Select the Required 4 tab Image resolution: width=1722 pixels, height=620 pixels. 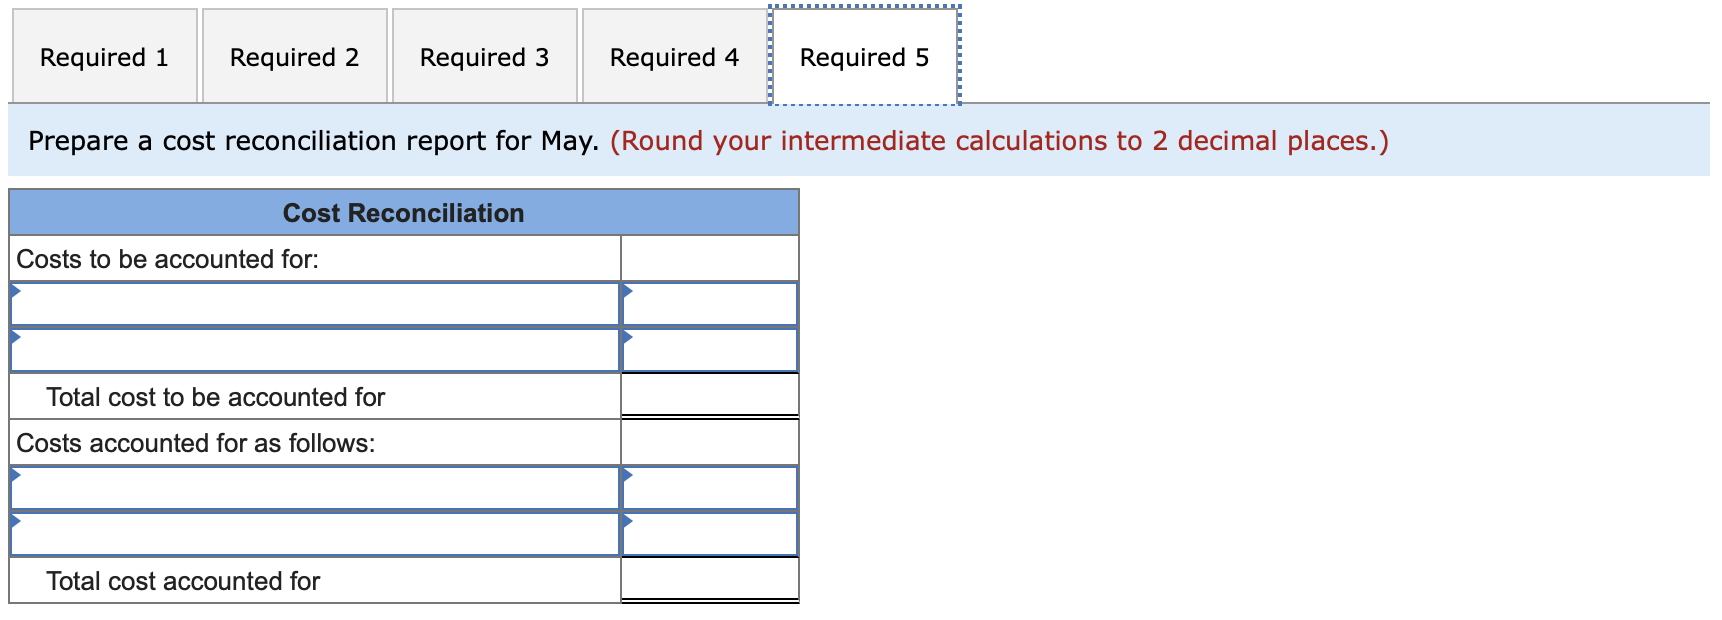pos(673,57)
